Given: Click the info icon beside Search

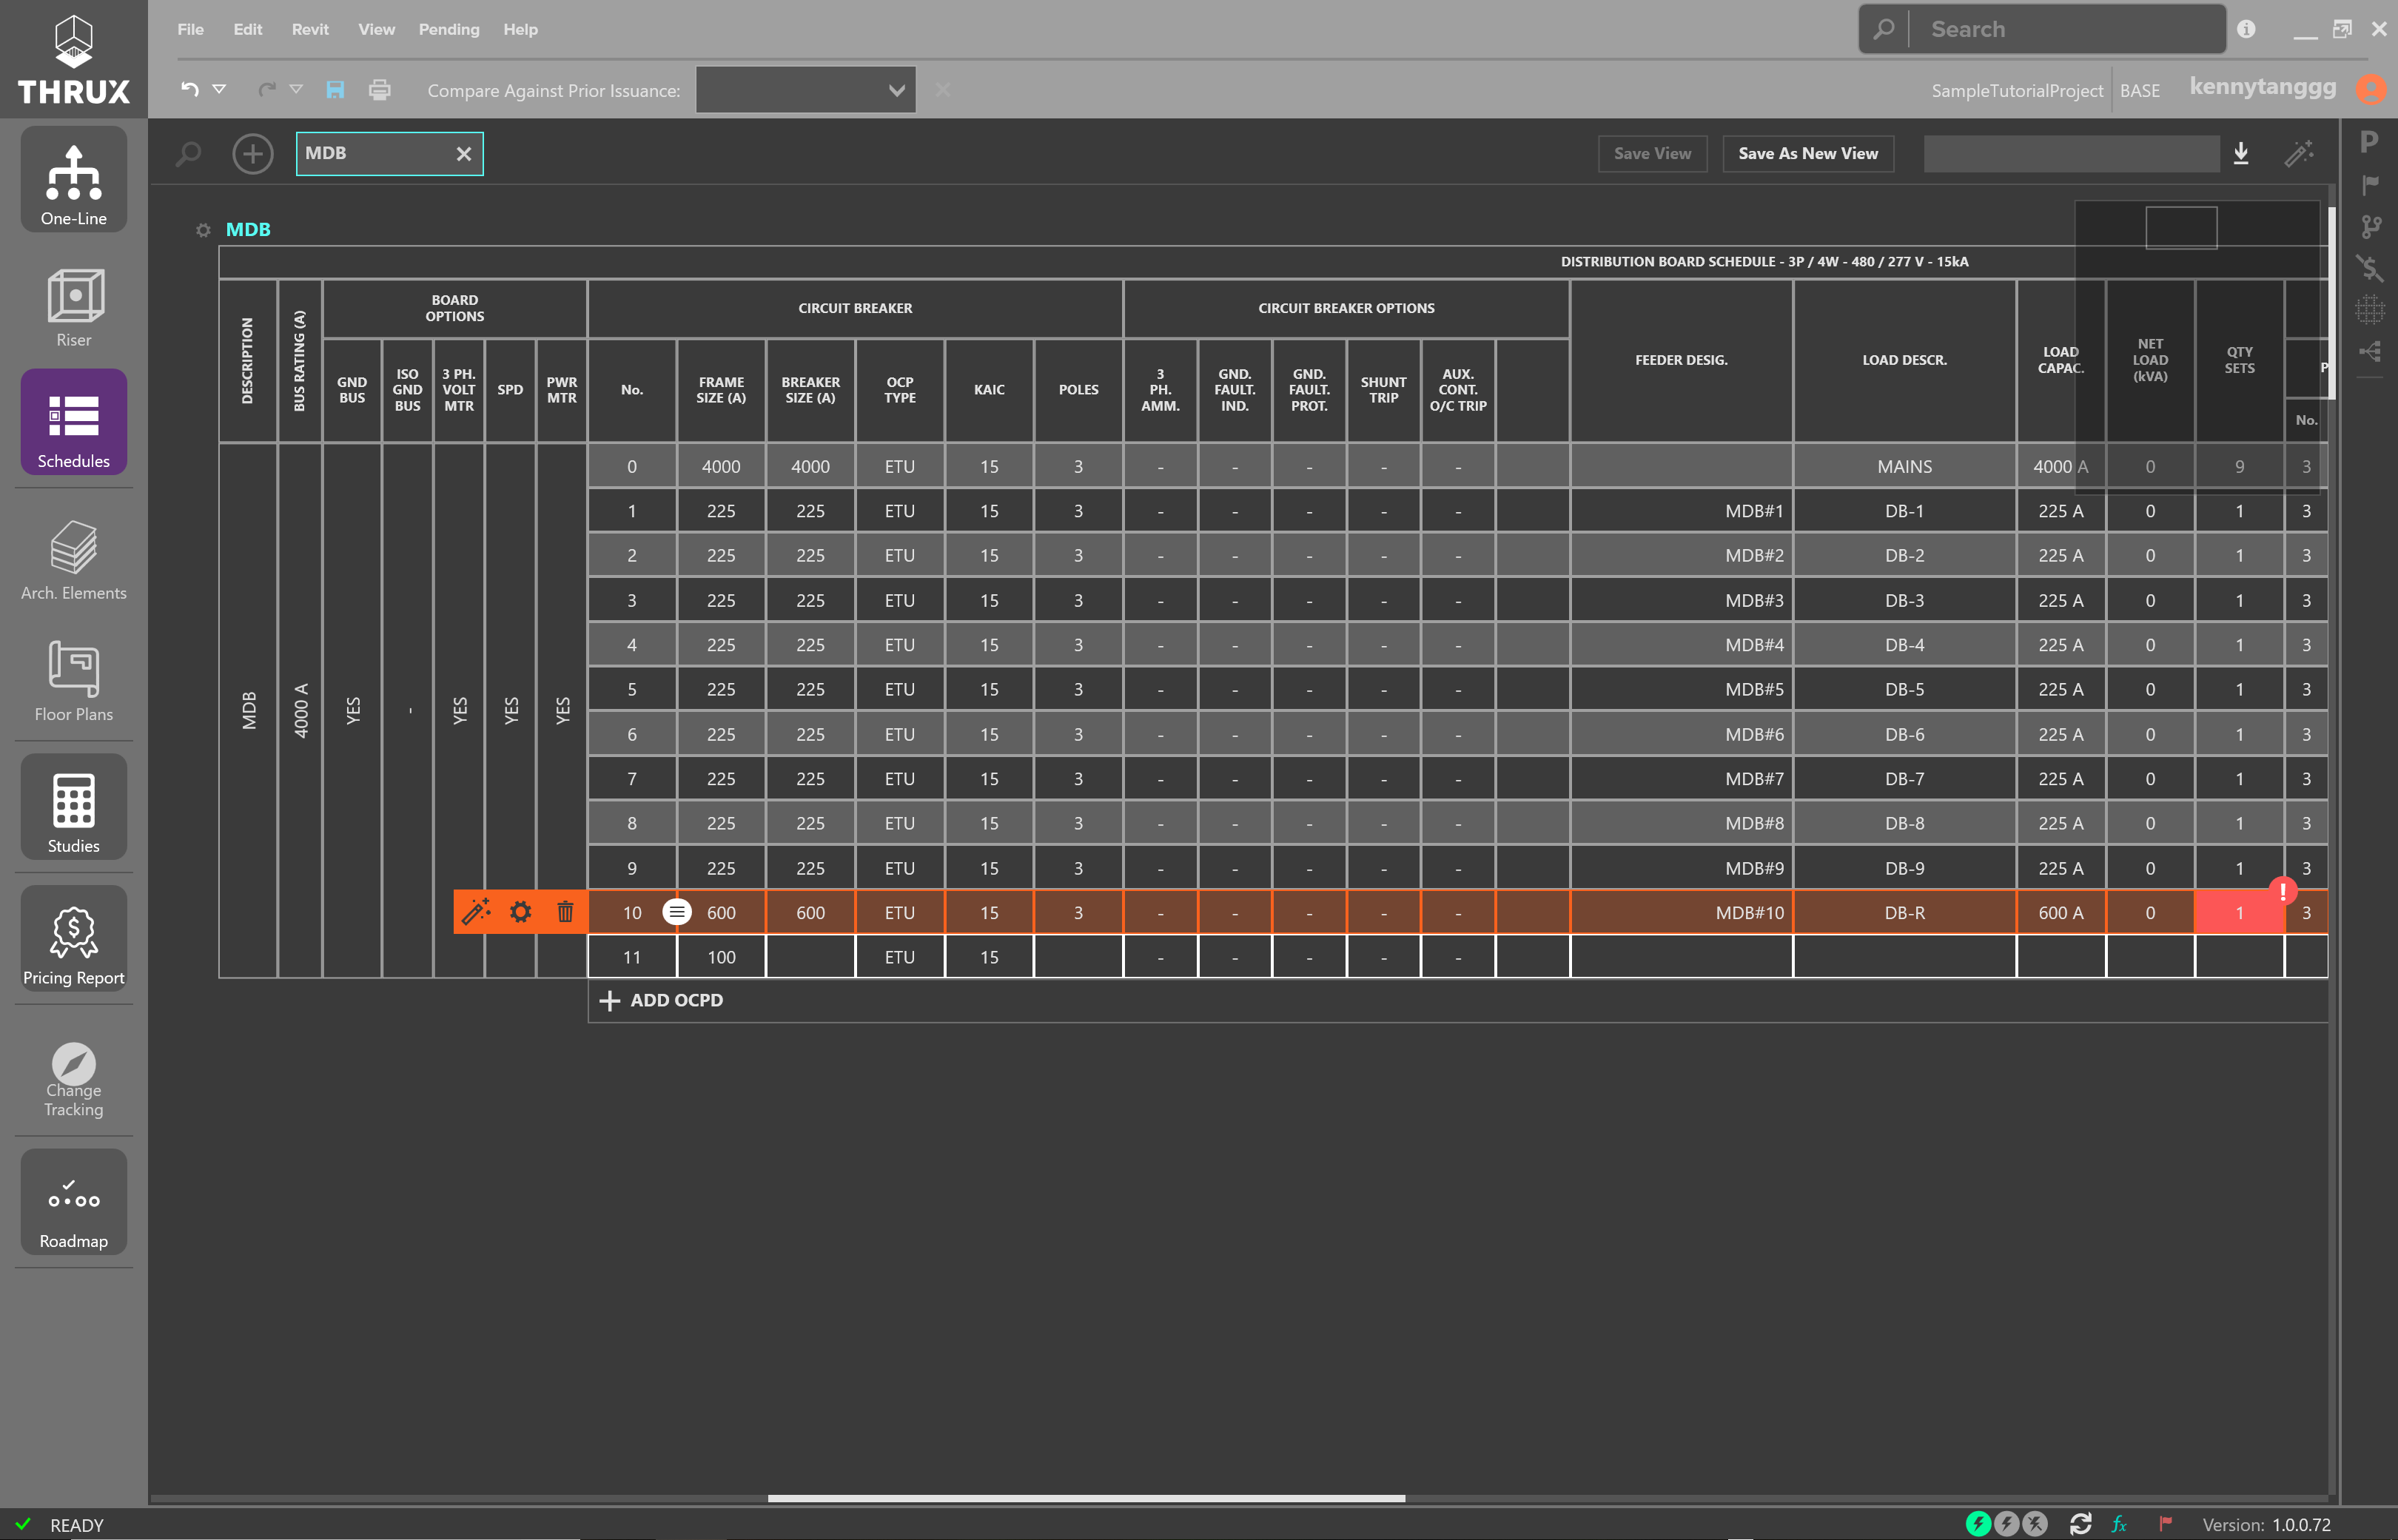Looking at the screenshot, I should tap(2246, 29).
